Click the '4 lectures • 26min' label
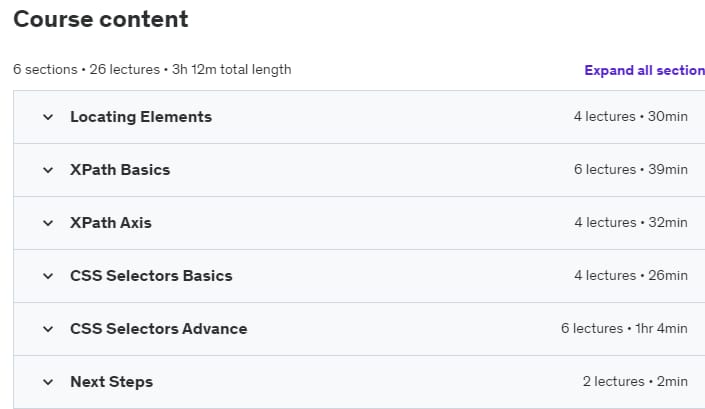This screenshot has height=409, width=705. click(631, 276)
